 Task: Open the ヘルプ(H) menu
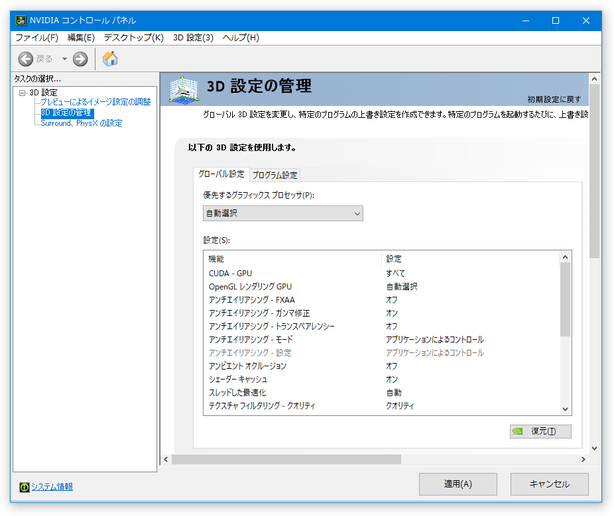[x=241, y=38]
